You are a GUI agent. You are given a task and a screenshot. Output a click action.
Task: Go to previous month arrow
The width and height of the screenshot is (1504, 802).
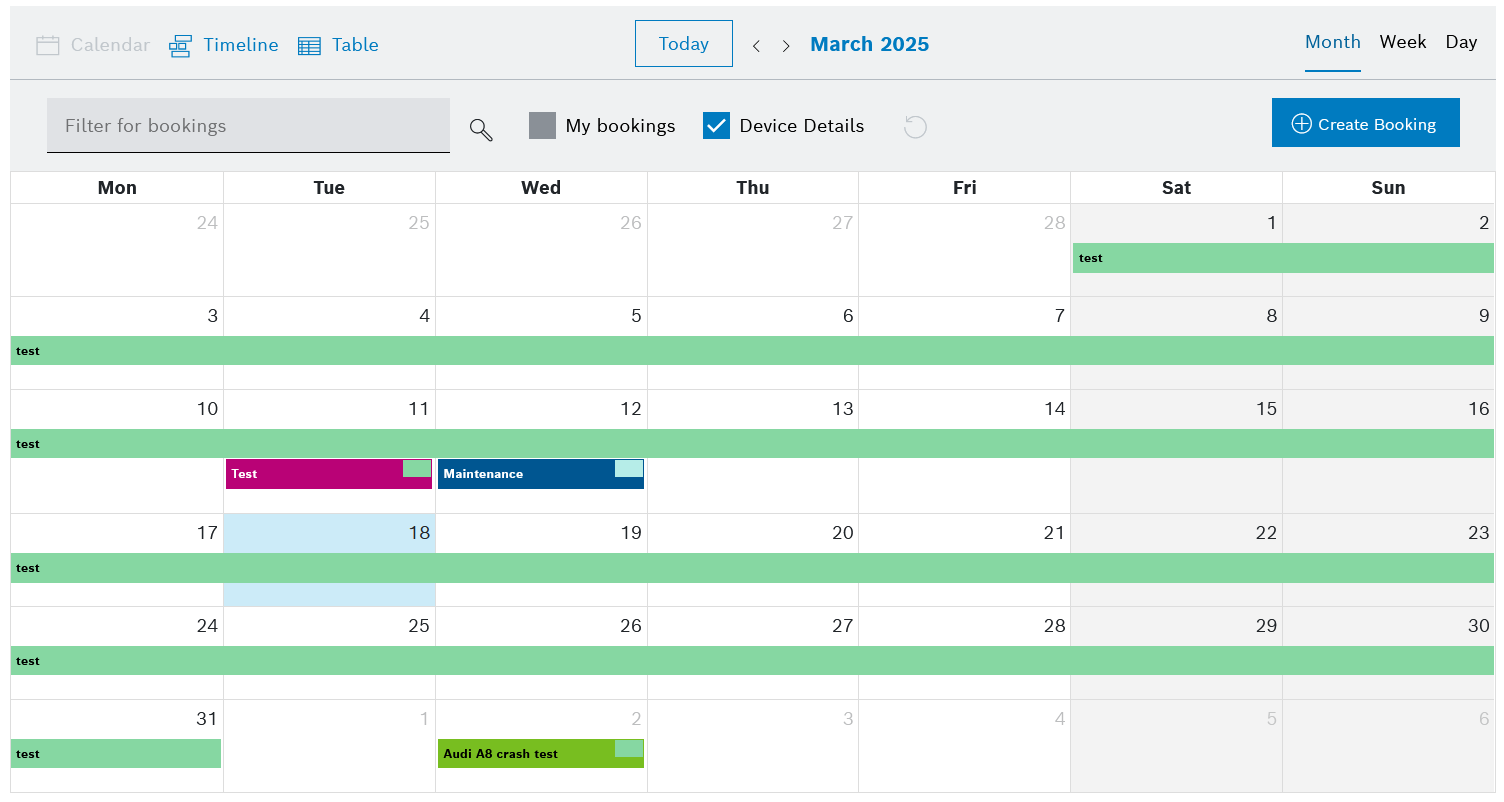(x=756, y=46)
